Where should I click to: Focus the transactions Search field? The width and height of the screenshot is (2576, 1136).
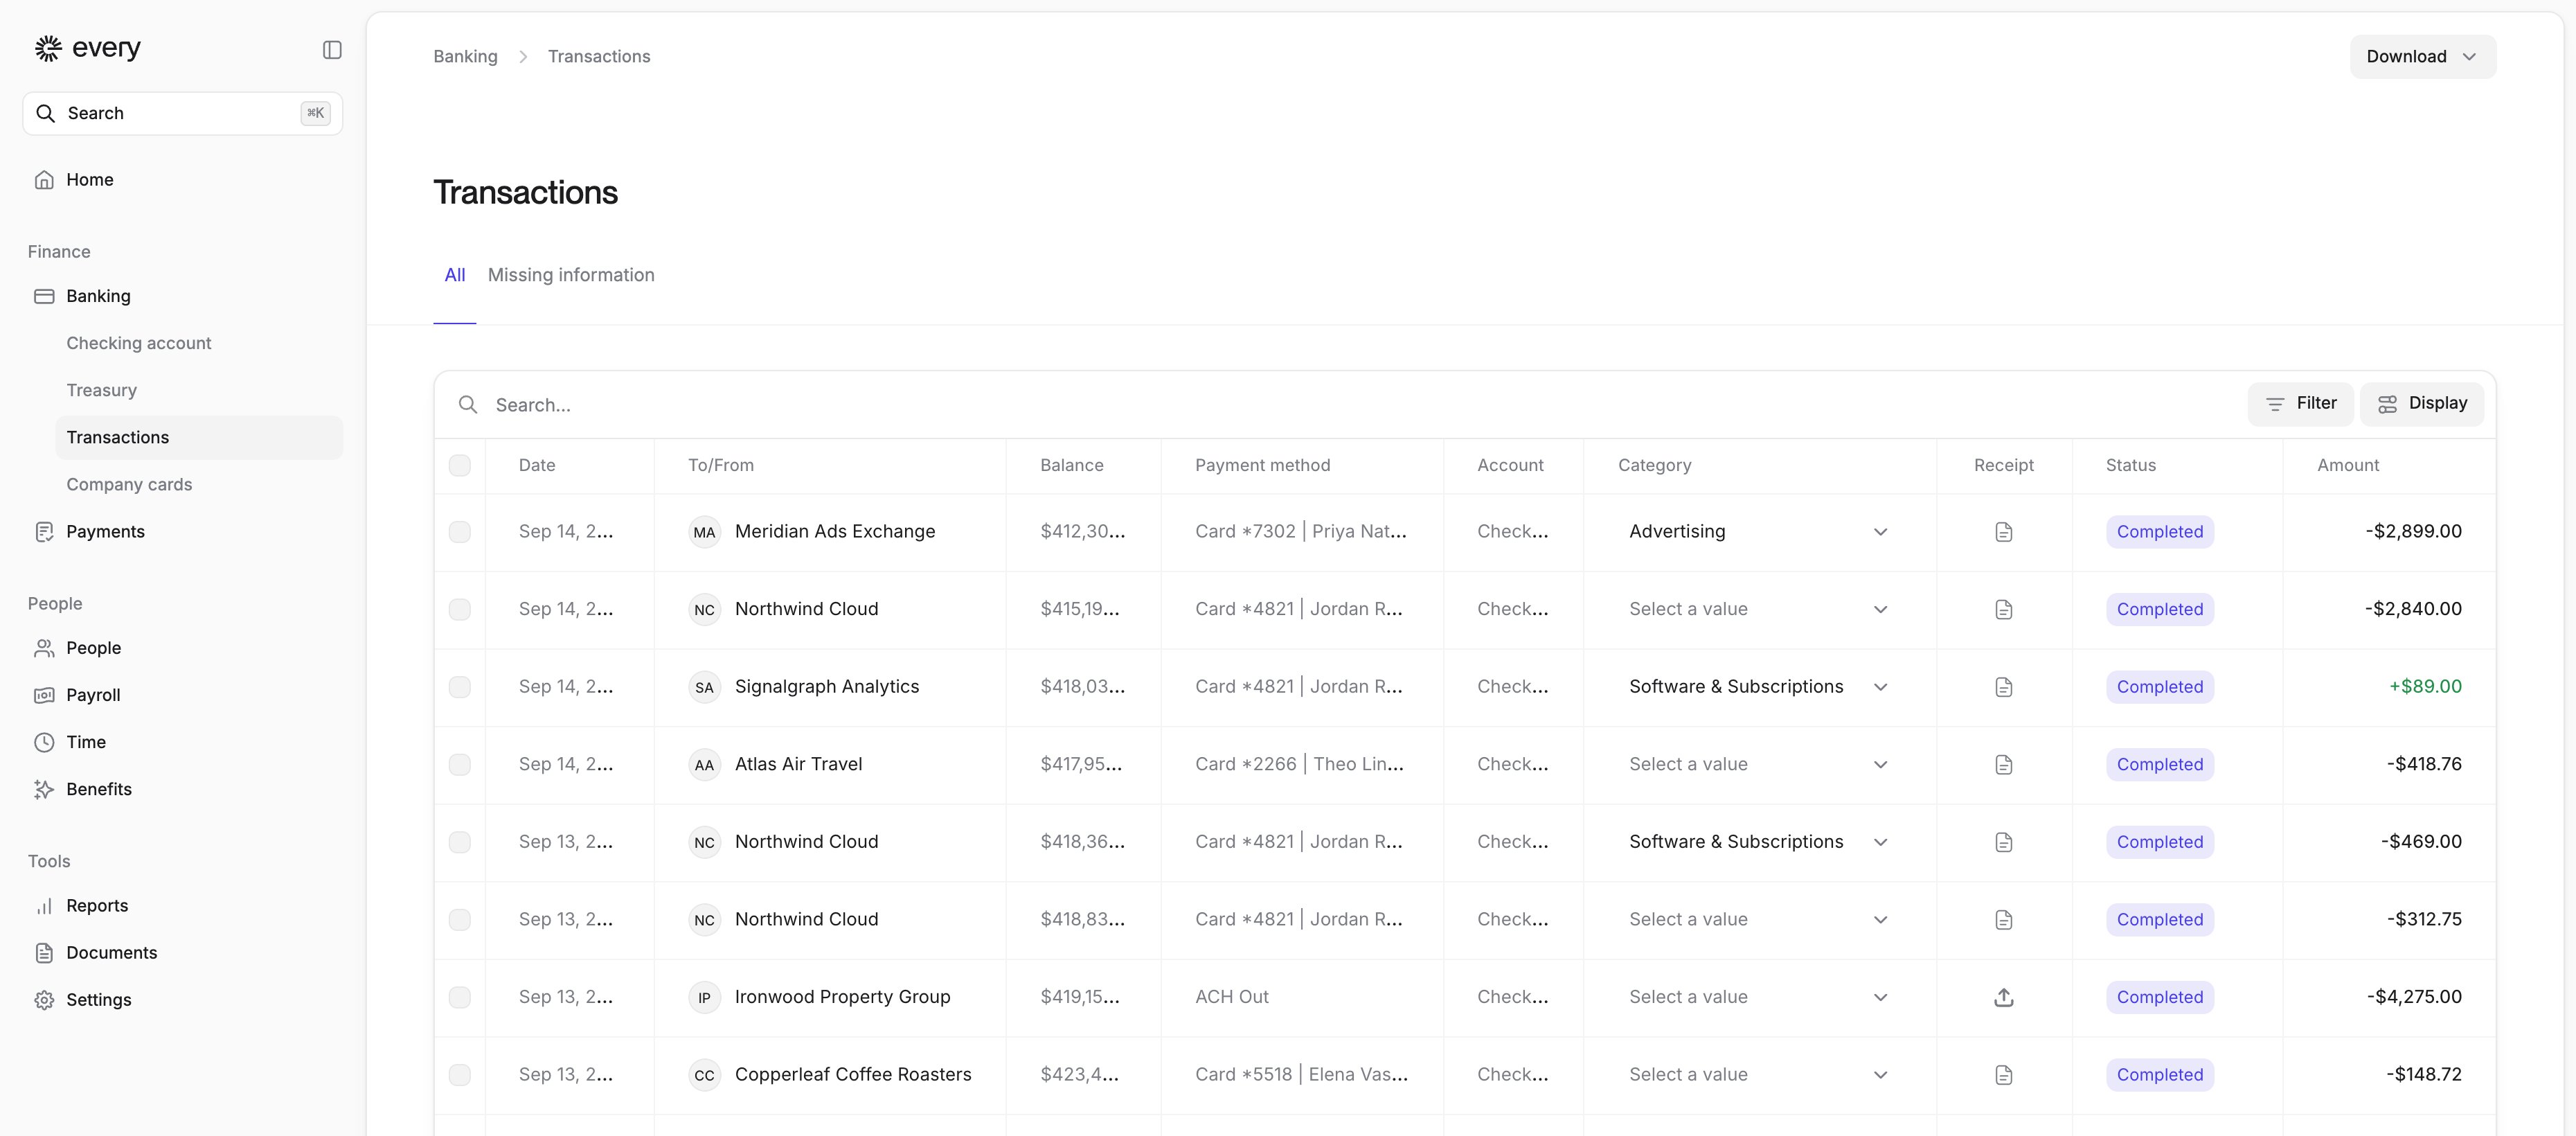pos(1340,405)
